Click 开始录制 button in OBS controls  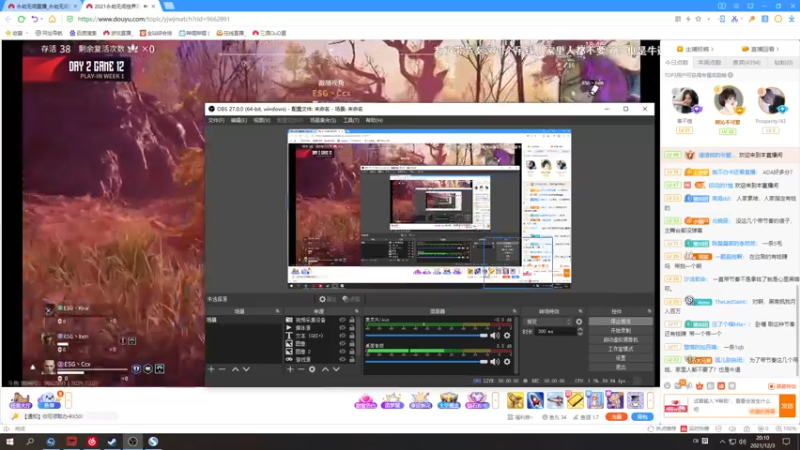[x=620, y=331]
